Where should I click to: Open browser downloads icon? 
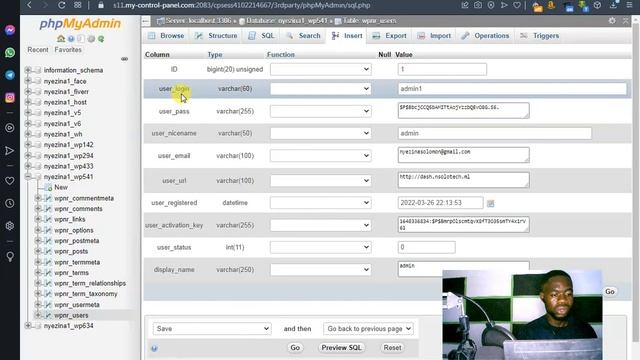click(613, 5)
